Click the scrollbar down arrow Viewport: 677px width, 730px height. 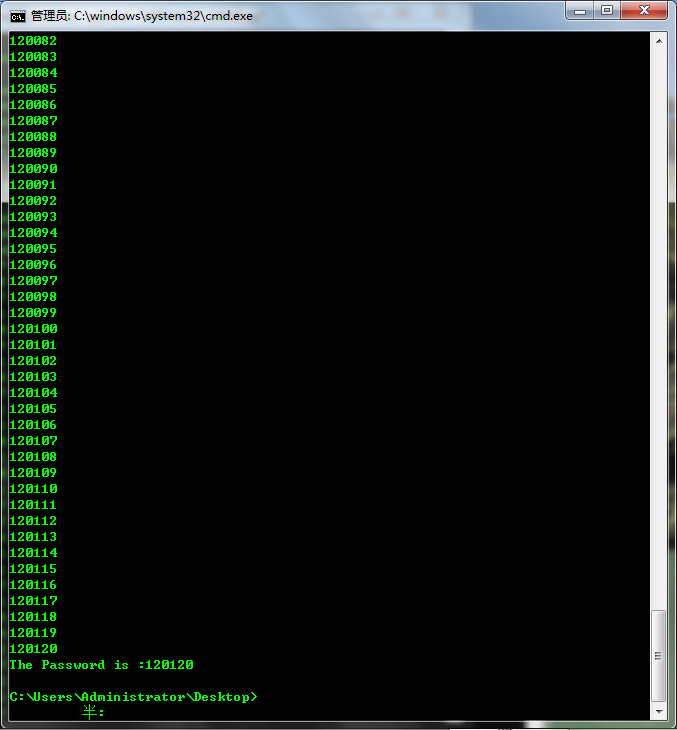pos(659,711)
